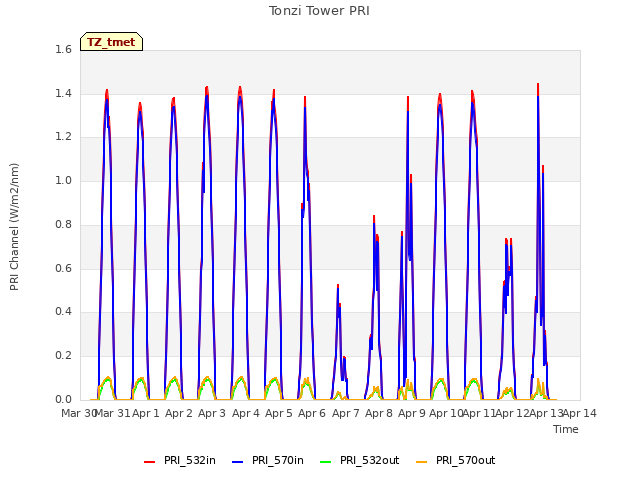Screen dimensions: 640x480
Task: Click the PRI_570out legend label
Action: 465,460
